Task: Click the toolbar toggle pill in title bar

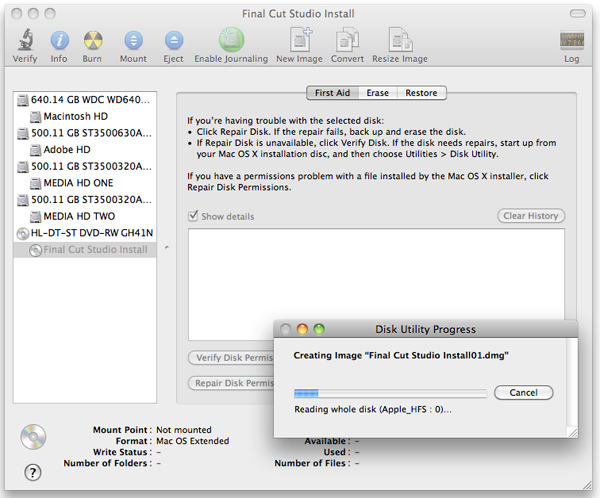Action: click(577, 14)
